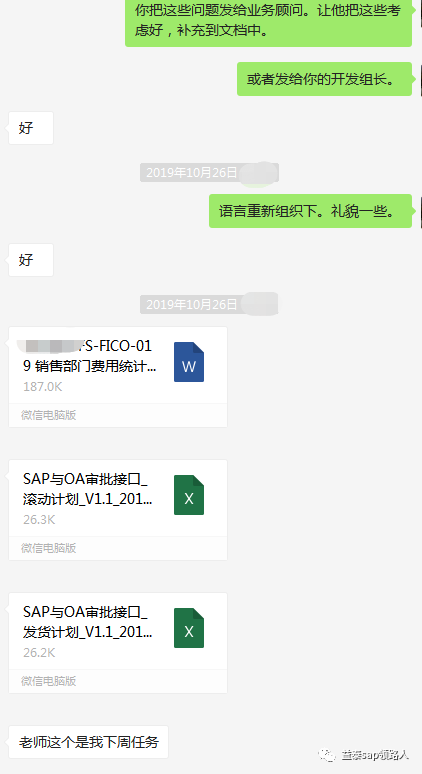Viewport: 422px width, 774px height.
Task: Open the Excel icon of 滚动计划 file
Action: coord(189,495)
